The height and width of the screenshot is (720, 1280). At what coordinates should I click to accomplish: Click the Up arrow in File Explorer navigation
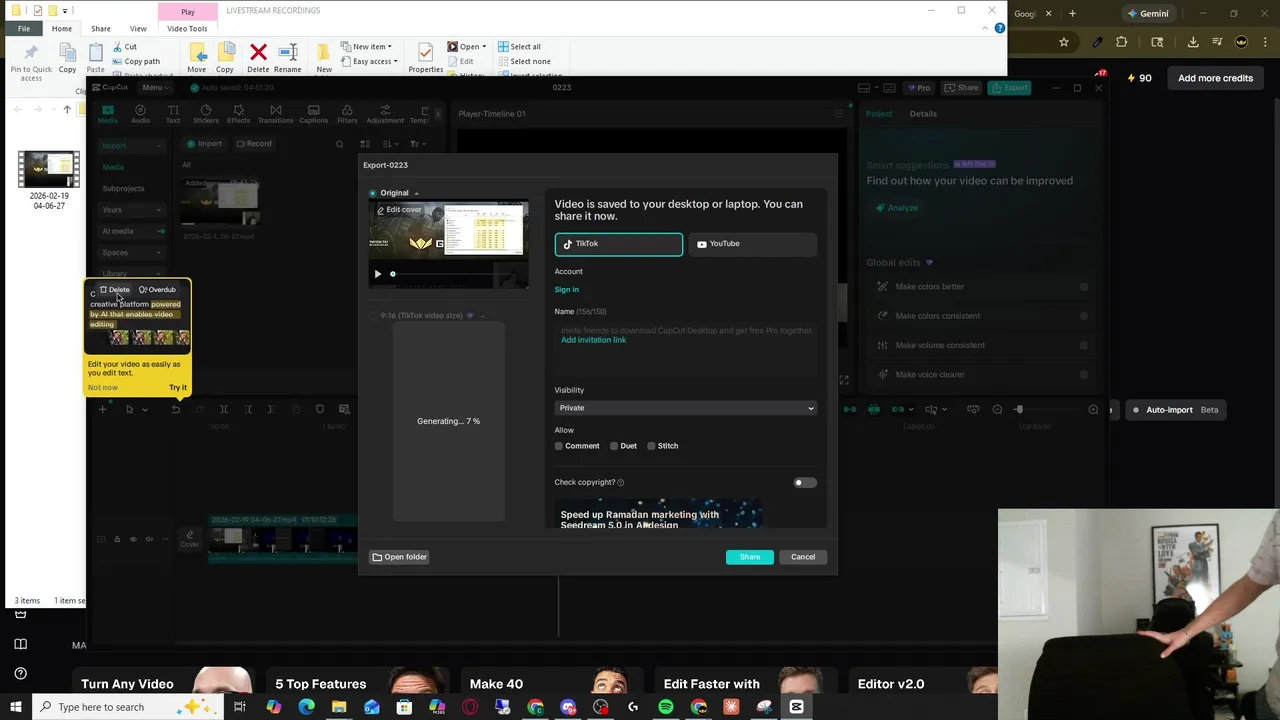pyautogui.click(x=68, y=109)
